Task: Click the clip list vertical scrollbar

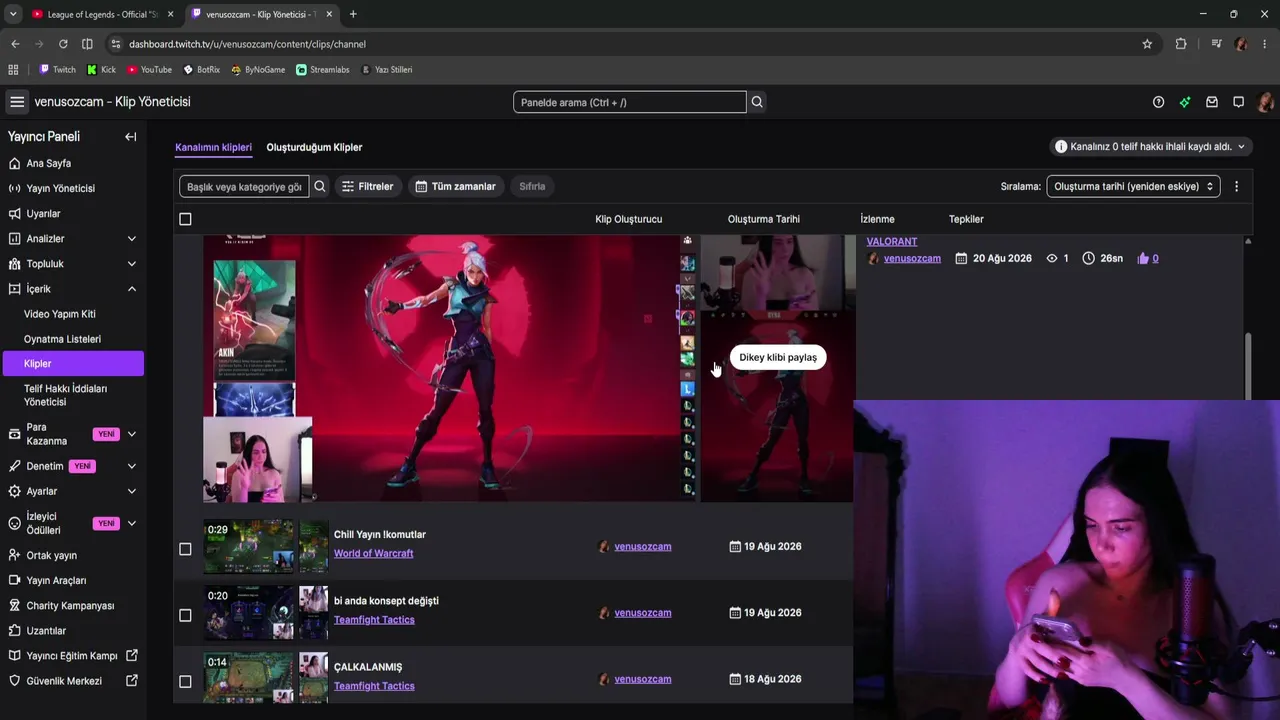Action: pyautogui.click(x=1248, y=365)
